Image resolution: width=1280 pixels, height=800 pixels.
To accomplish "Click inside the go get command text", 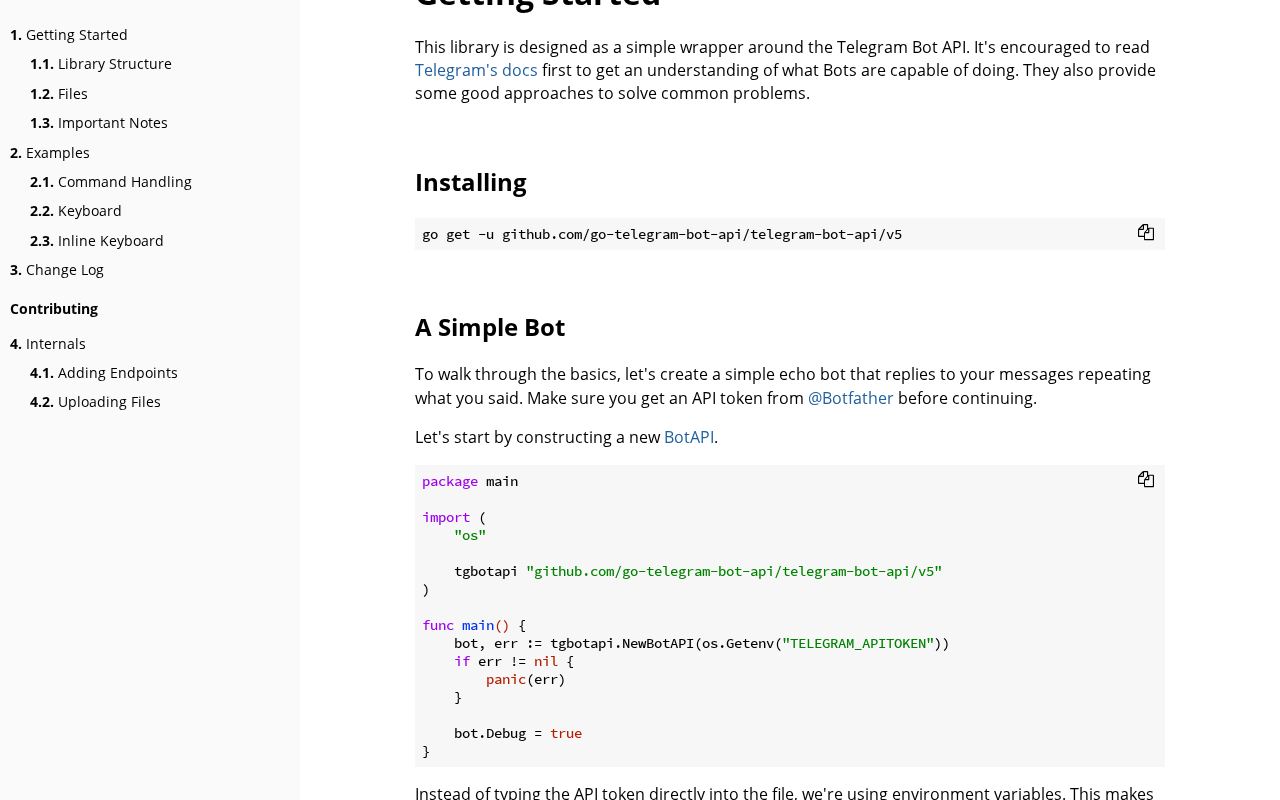I will (662, 234).
